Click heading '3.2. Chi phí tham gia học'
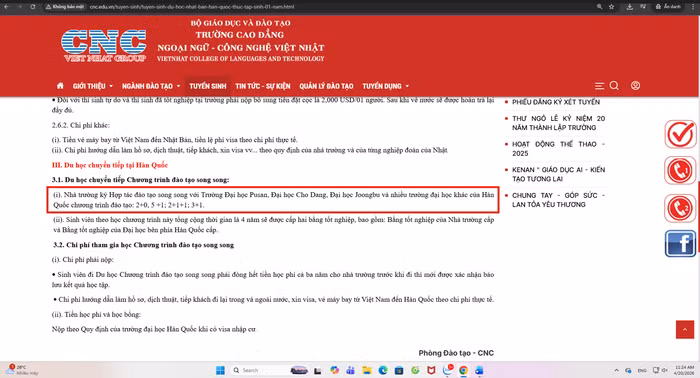Image resolution: width=700 pixels, height=378 pixels. [x=143, y=245]
